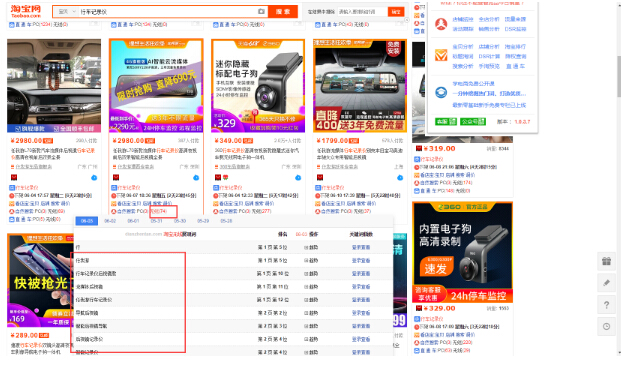This screenshot has height=367, width=621.
Task: Click the question mark help icon
Action: point(606,305)
